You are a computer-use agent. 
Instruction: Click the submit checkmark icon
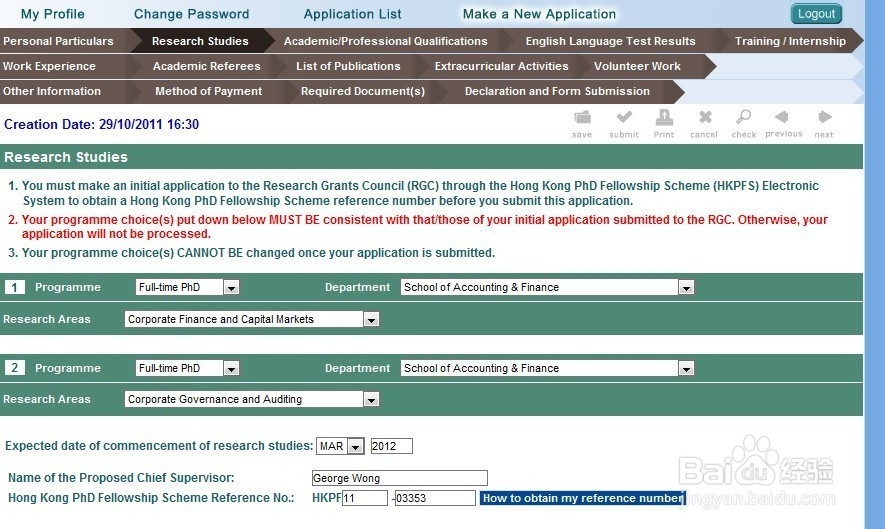point(624,117)
